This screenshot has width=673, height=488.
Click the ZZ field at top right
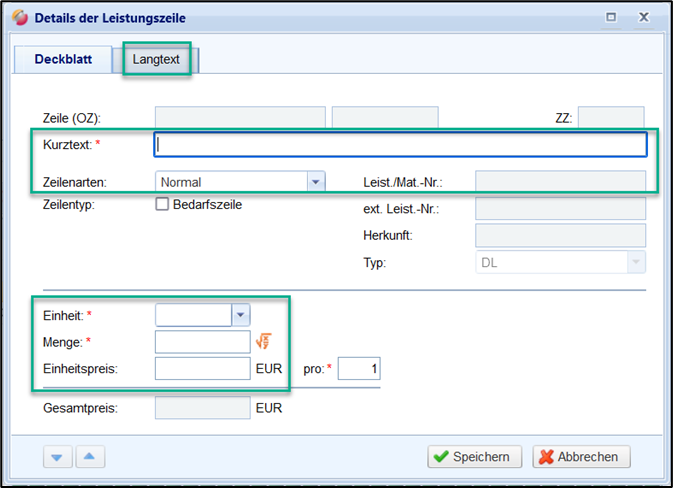click(x=611, y=118)
